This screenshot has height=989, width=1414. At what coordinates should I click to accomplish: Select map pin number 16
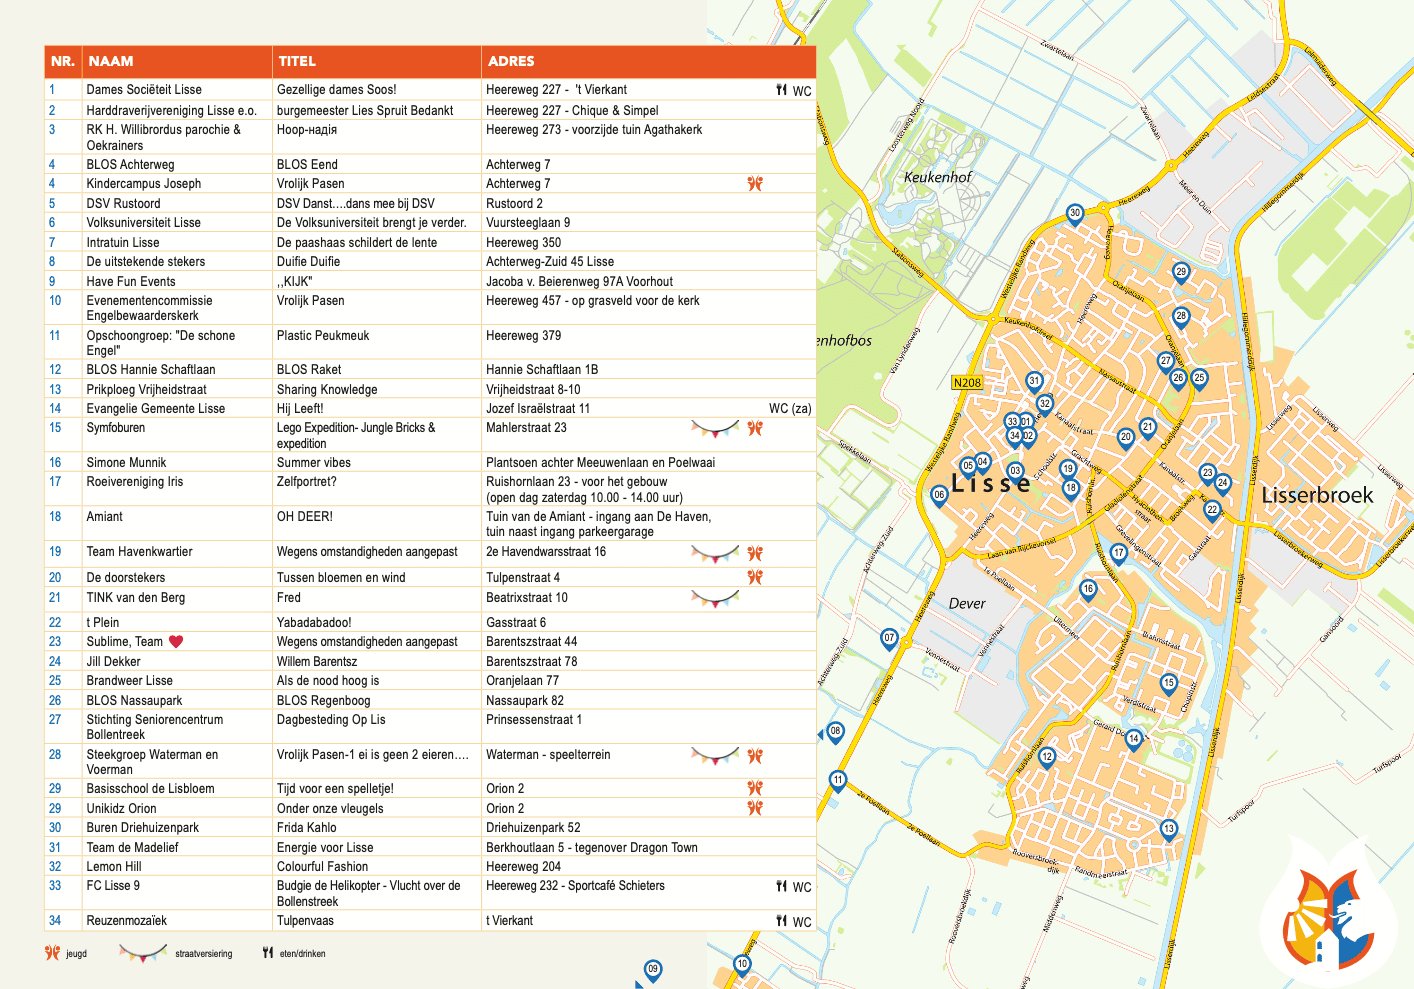1088,591
